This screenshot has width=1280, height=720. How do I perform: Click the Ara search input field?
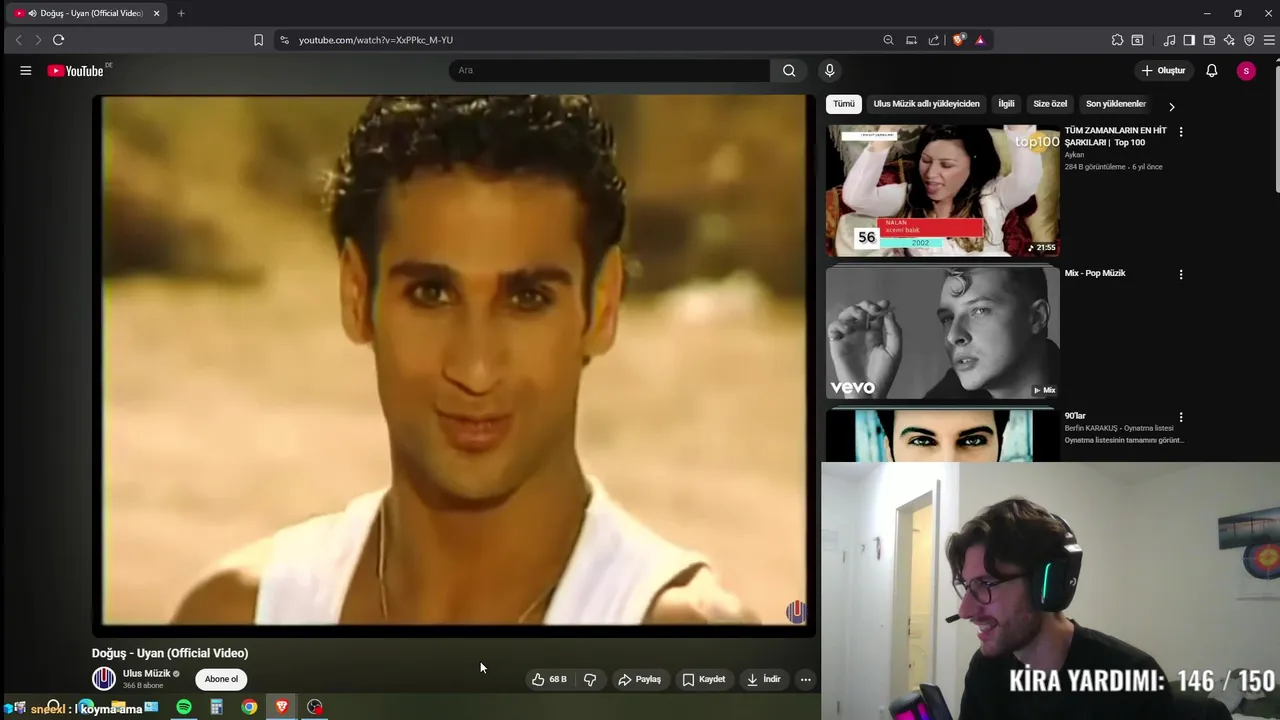click(x=609, y=71)
